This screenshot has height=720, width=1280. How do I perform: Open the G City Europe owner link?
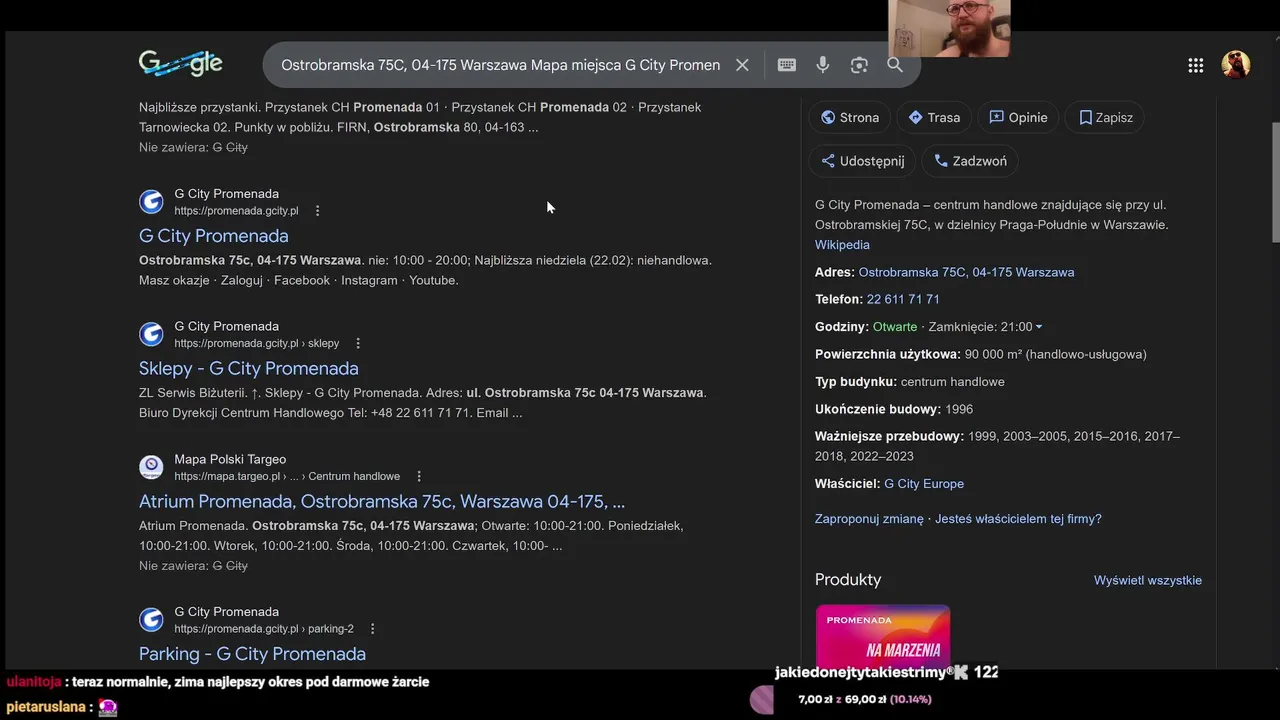pos(924,484)
